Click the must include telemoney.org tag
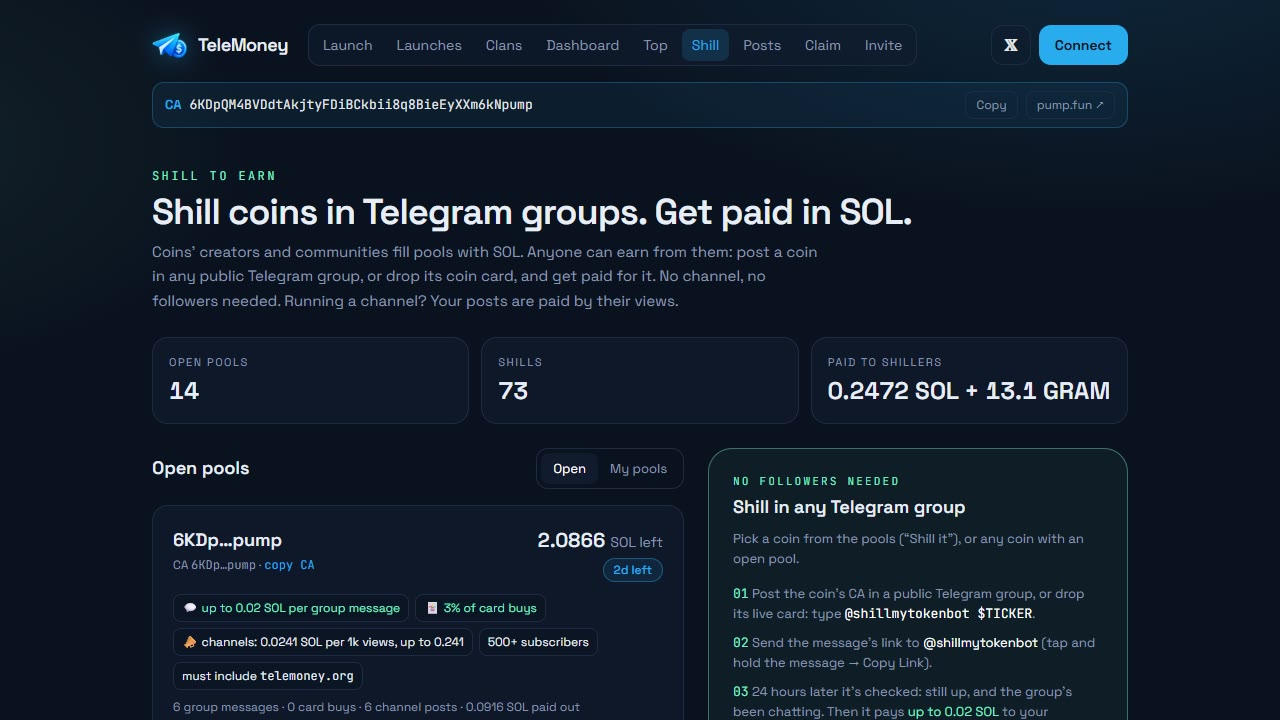 (268, 676)
